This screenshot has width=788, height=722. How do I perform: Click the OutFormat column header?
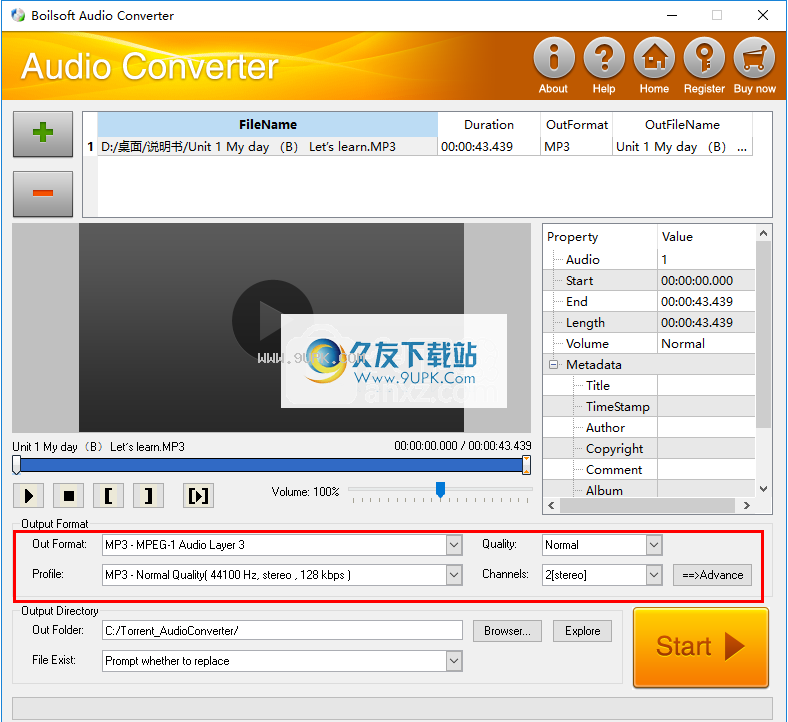click(x=576, y=125)
